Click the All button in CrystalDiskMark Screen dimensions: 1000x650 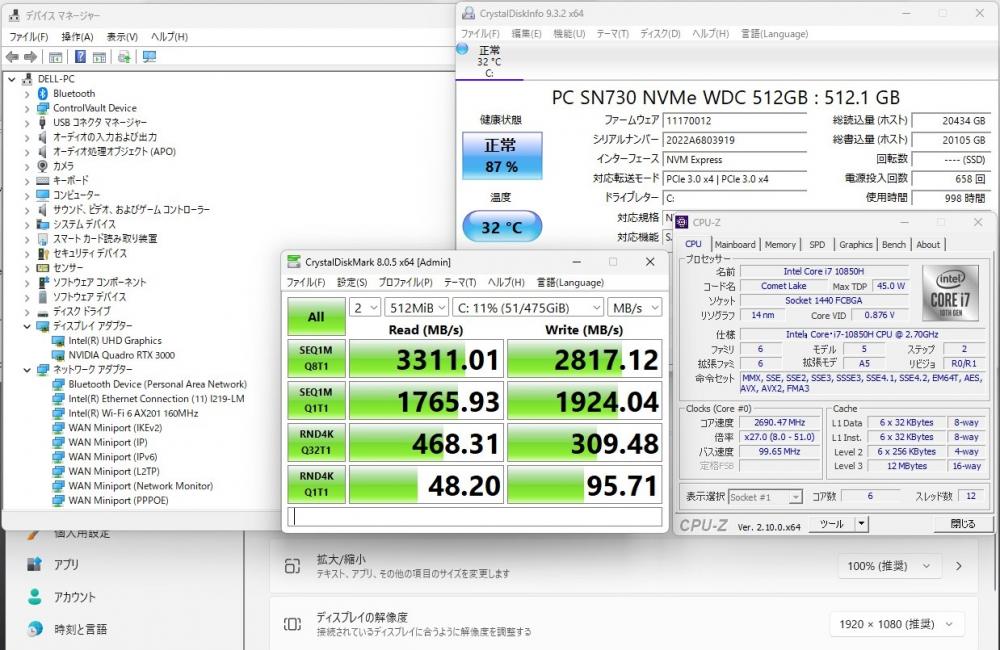pyautogui.click(x=316, y=317)
